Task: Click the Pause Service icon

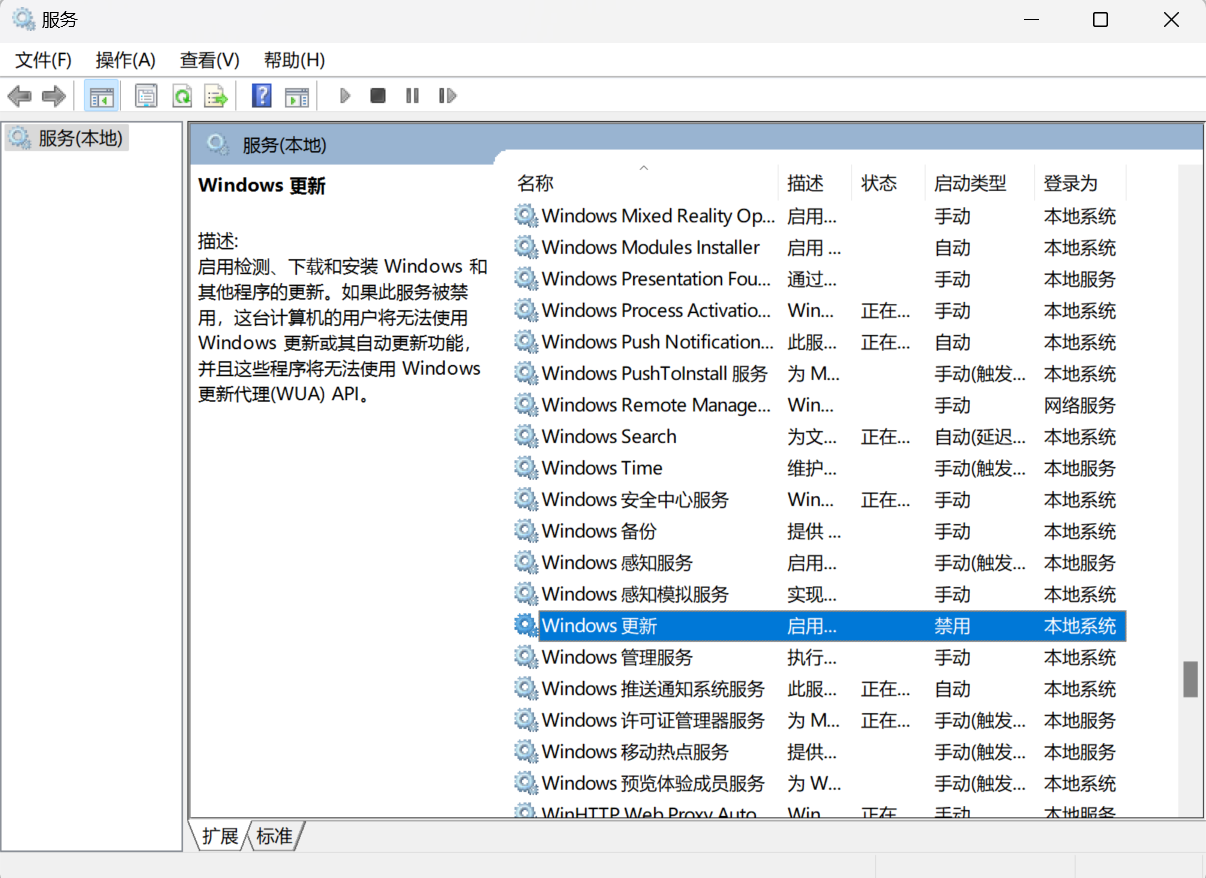Action: (x=412, y=96)
